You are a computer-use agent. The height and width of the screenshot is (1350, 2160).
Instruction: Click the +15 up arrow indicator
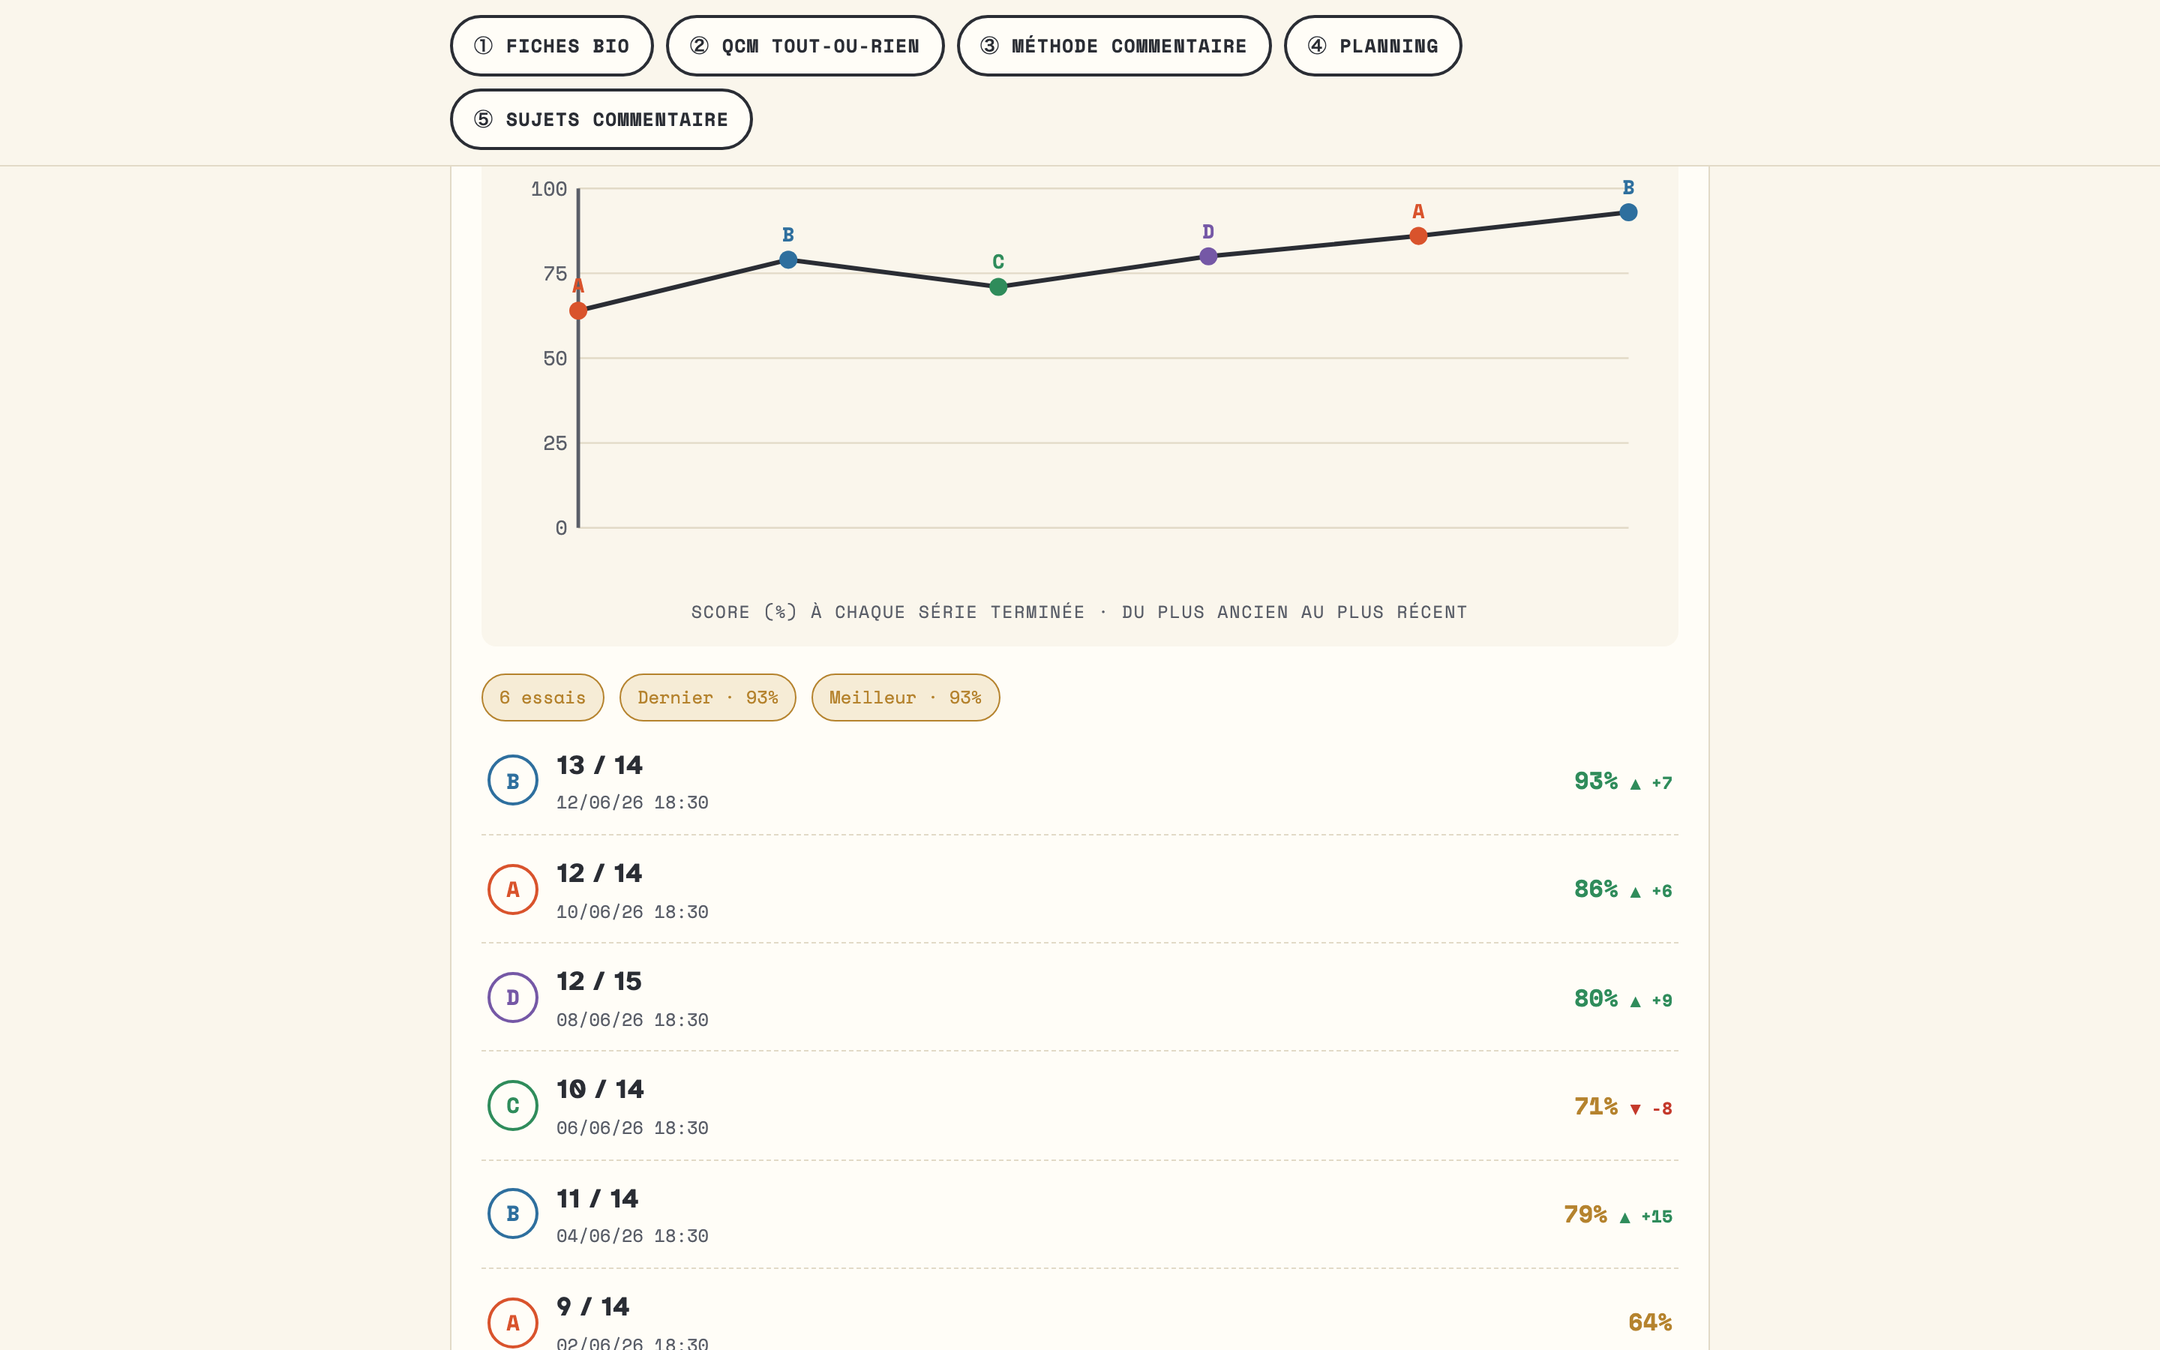click(x=1646, y=1216)
